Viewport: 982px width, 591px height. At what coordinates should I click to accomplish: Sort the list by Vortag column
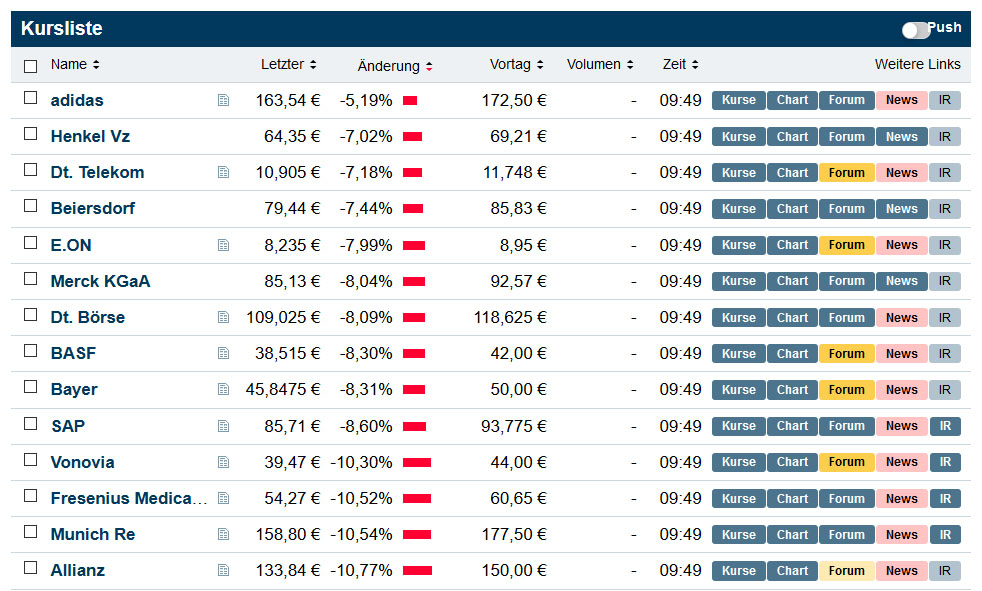click(x=517, y=64)
